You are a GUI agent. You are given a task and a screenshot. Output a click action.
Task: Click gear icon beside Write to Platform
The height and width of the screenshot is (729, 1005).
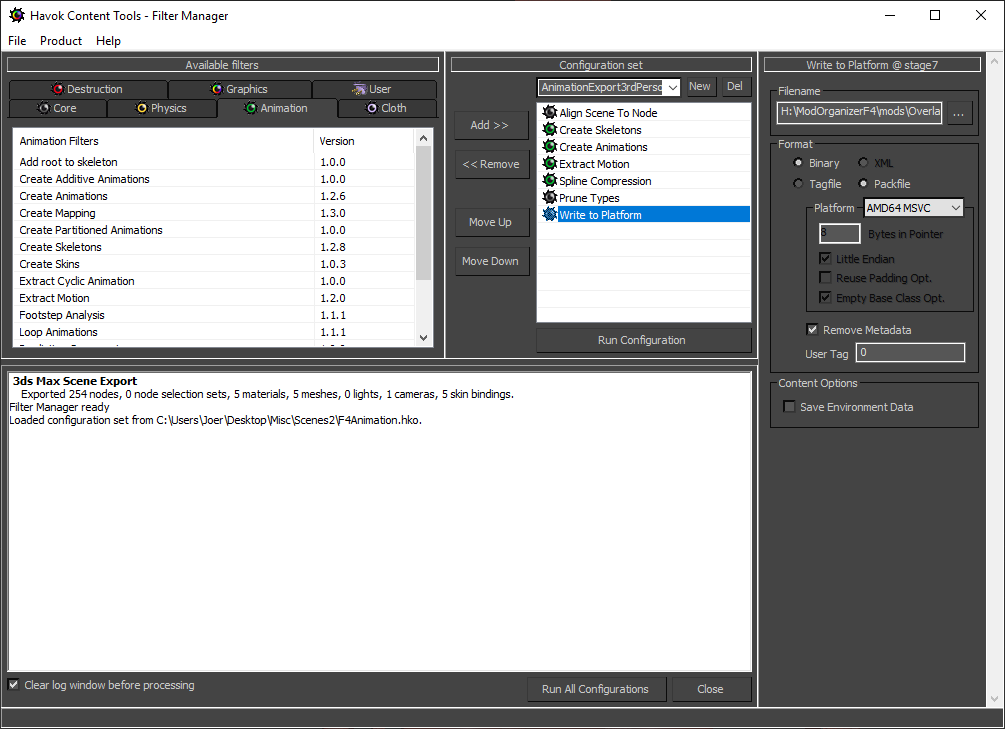[x=549, y=214]
